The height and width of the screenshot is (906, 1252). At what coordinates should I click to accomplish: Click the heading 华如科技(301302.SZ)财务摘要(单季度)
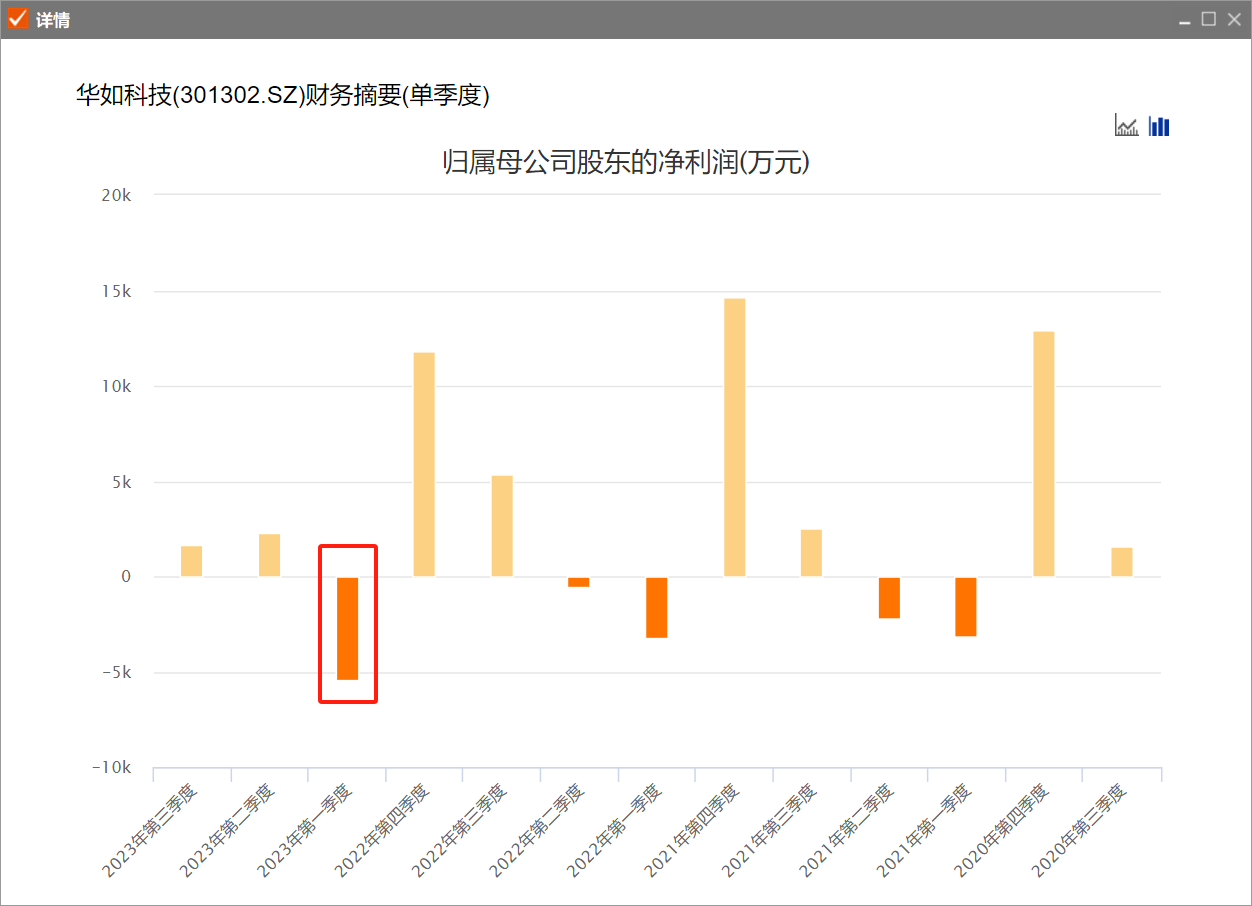pos(282,95)
